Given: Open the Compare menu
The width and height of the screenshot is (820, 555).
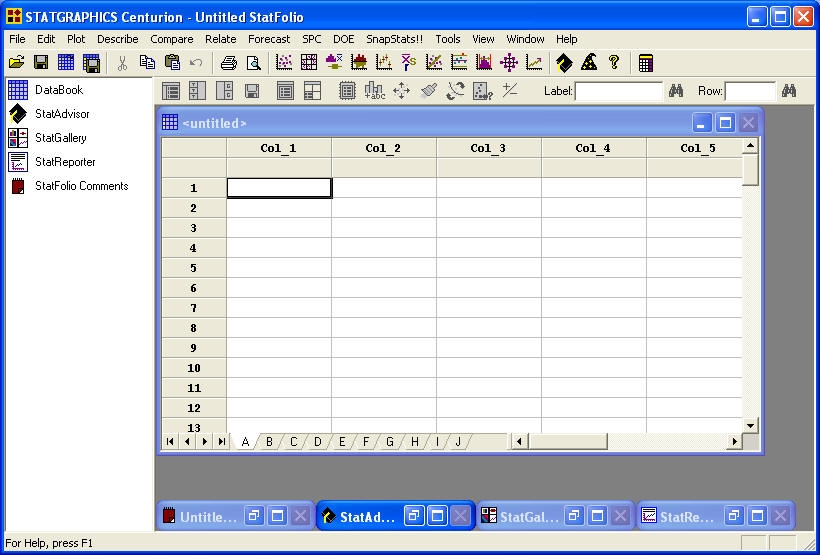Looking at the screenshot, I should click(172, 39).
